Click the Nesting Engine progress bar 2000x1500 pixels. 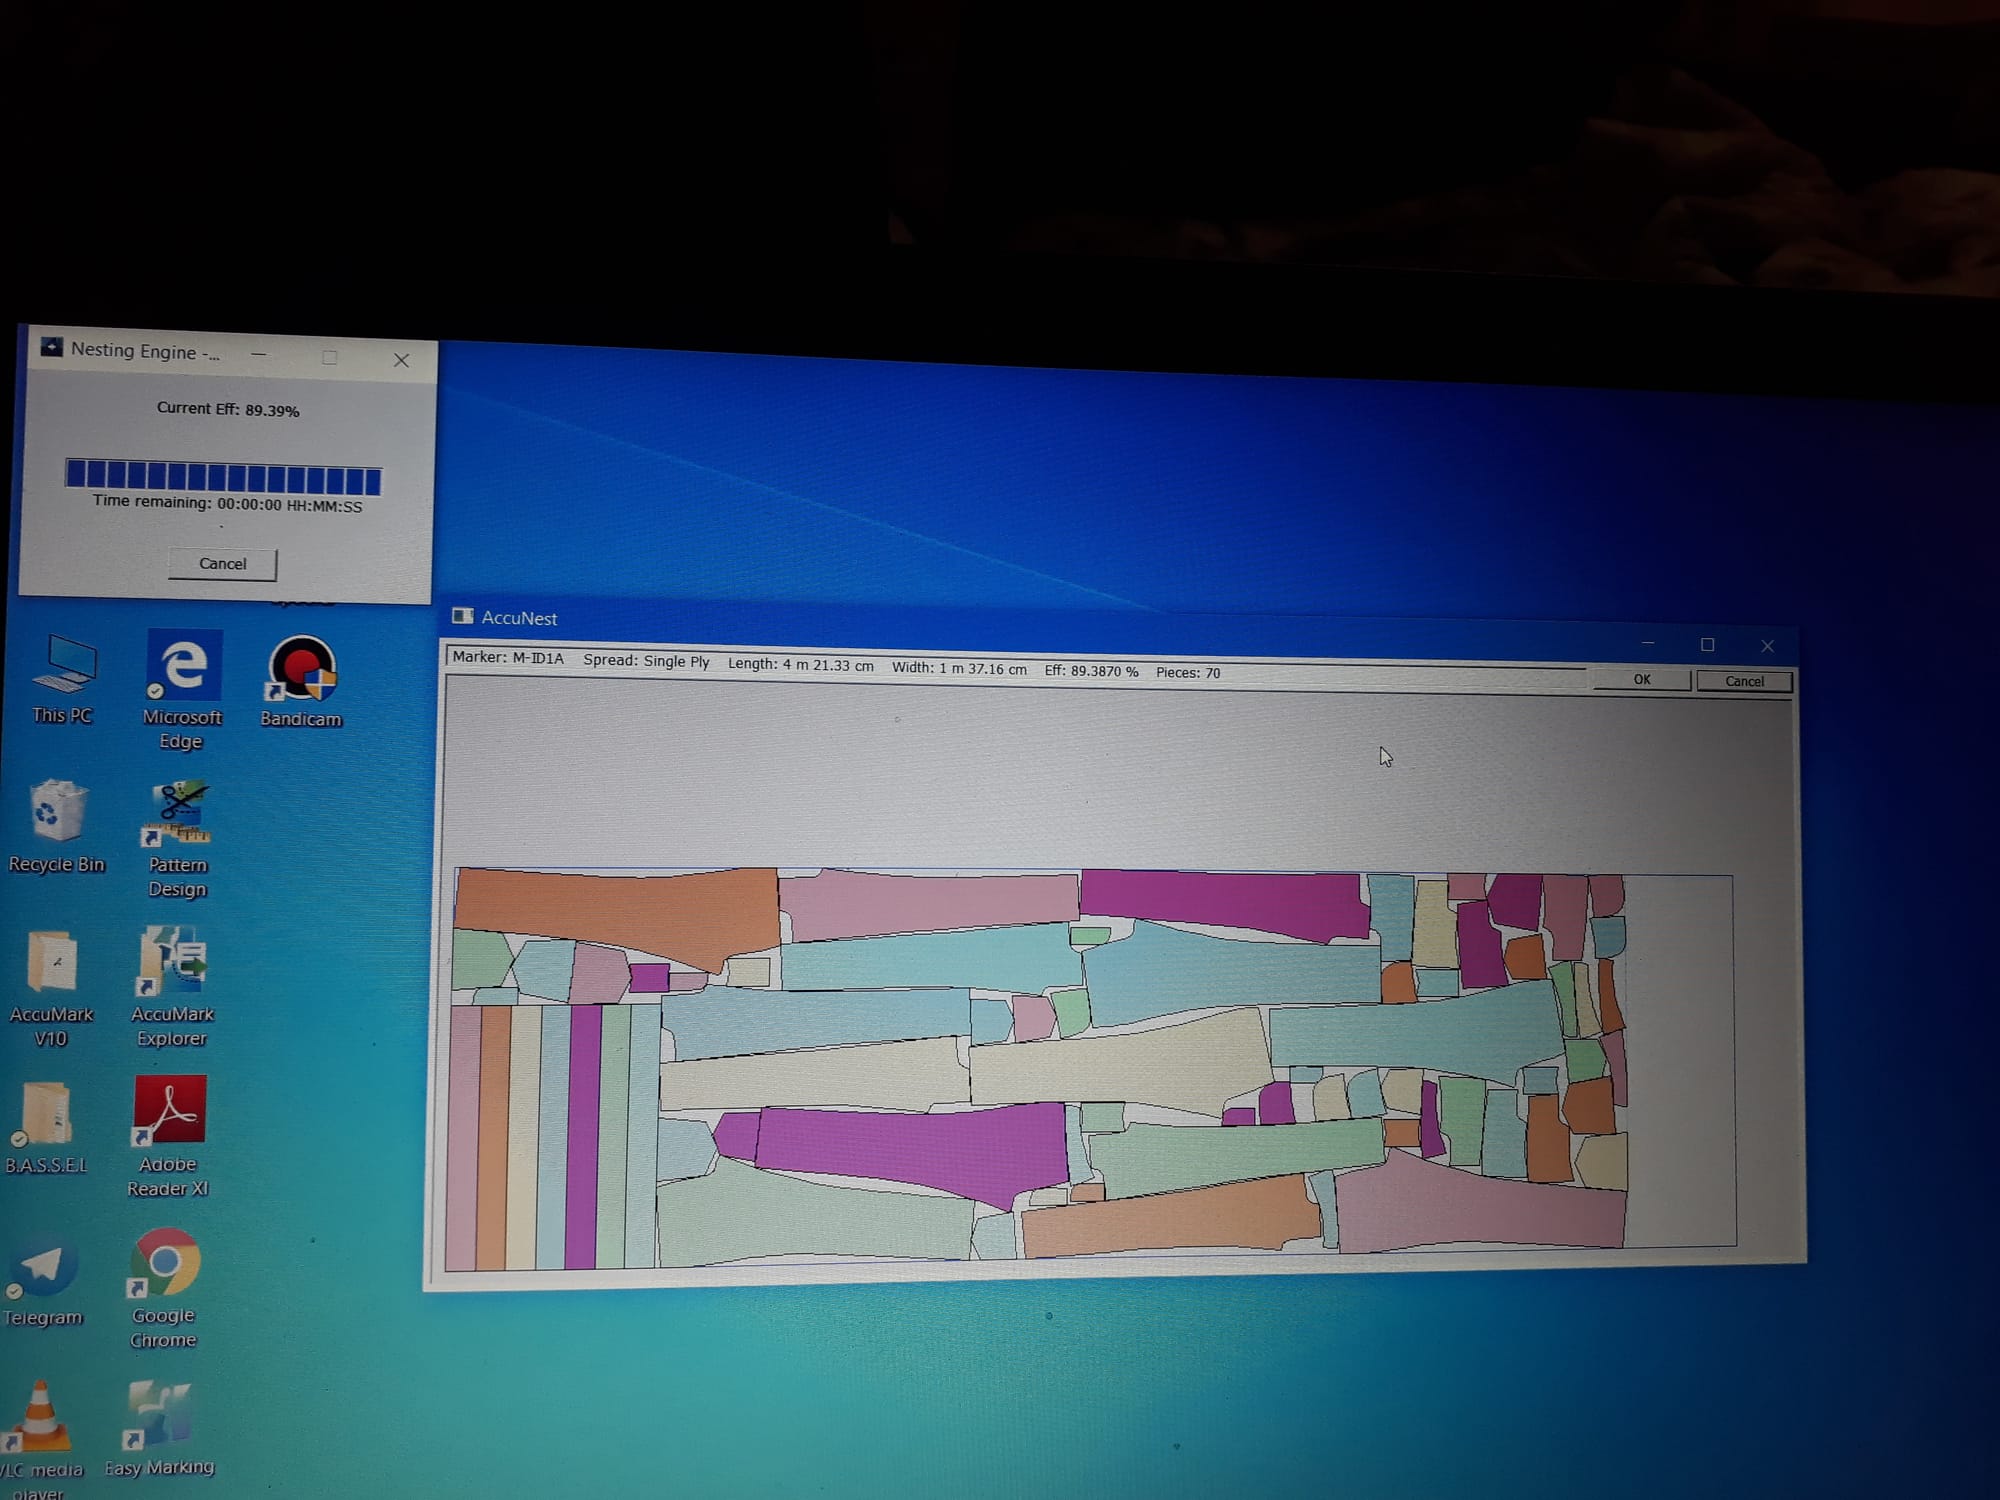pyautogui.click(x=223, y=476)
